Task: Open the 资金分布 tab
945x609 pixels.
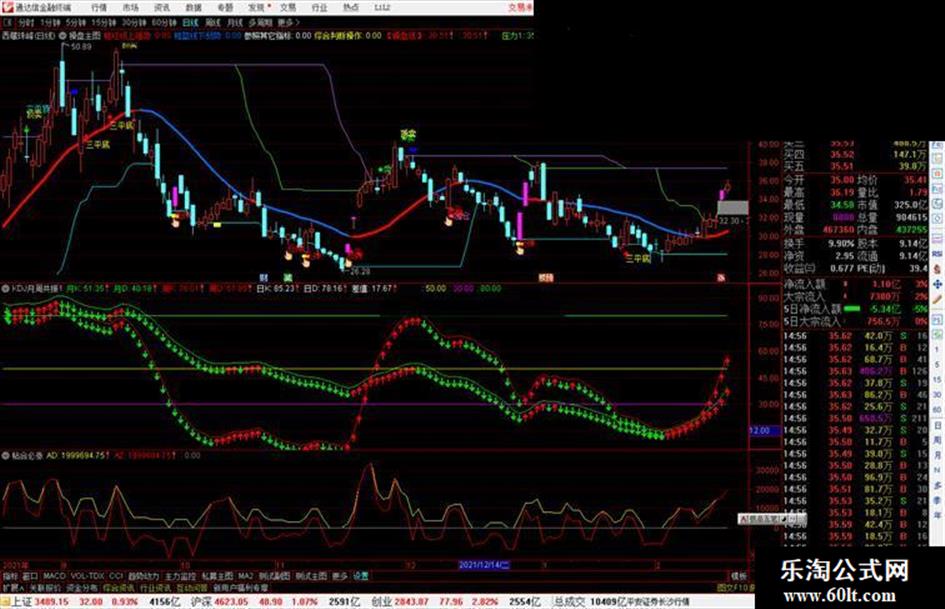Action: pyautogui.click(x=81, y=587)
